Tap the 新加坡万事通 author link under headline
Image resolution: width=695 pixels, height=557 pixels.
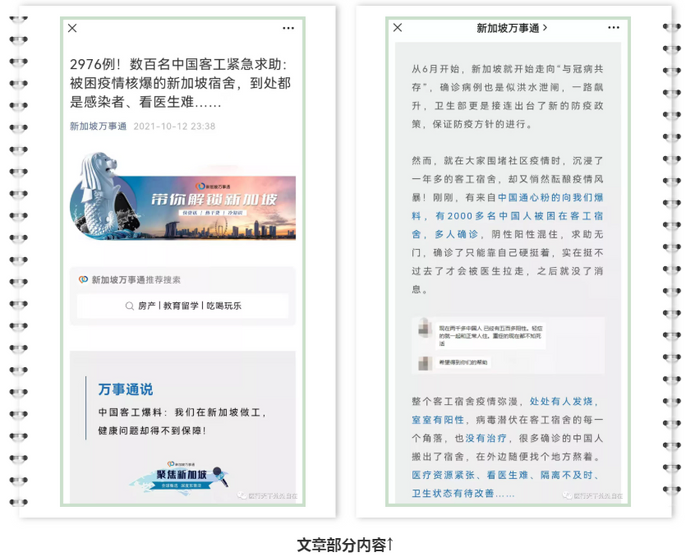pos(98,126)
